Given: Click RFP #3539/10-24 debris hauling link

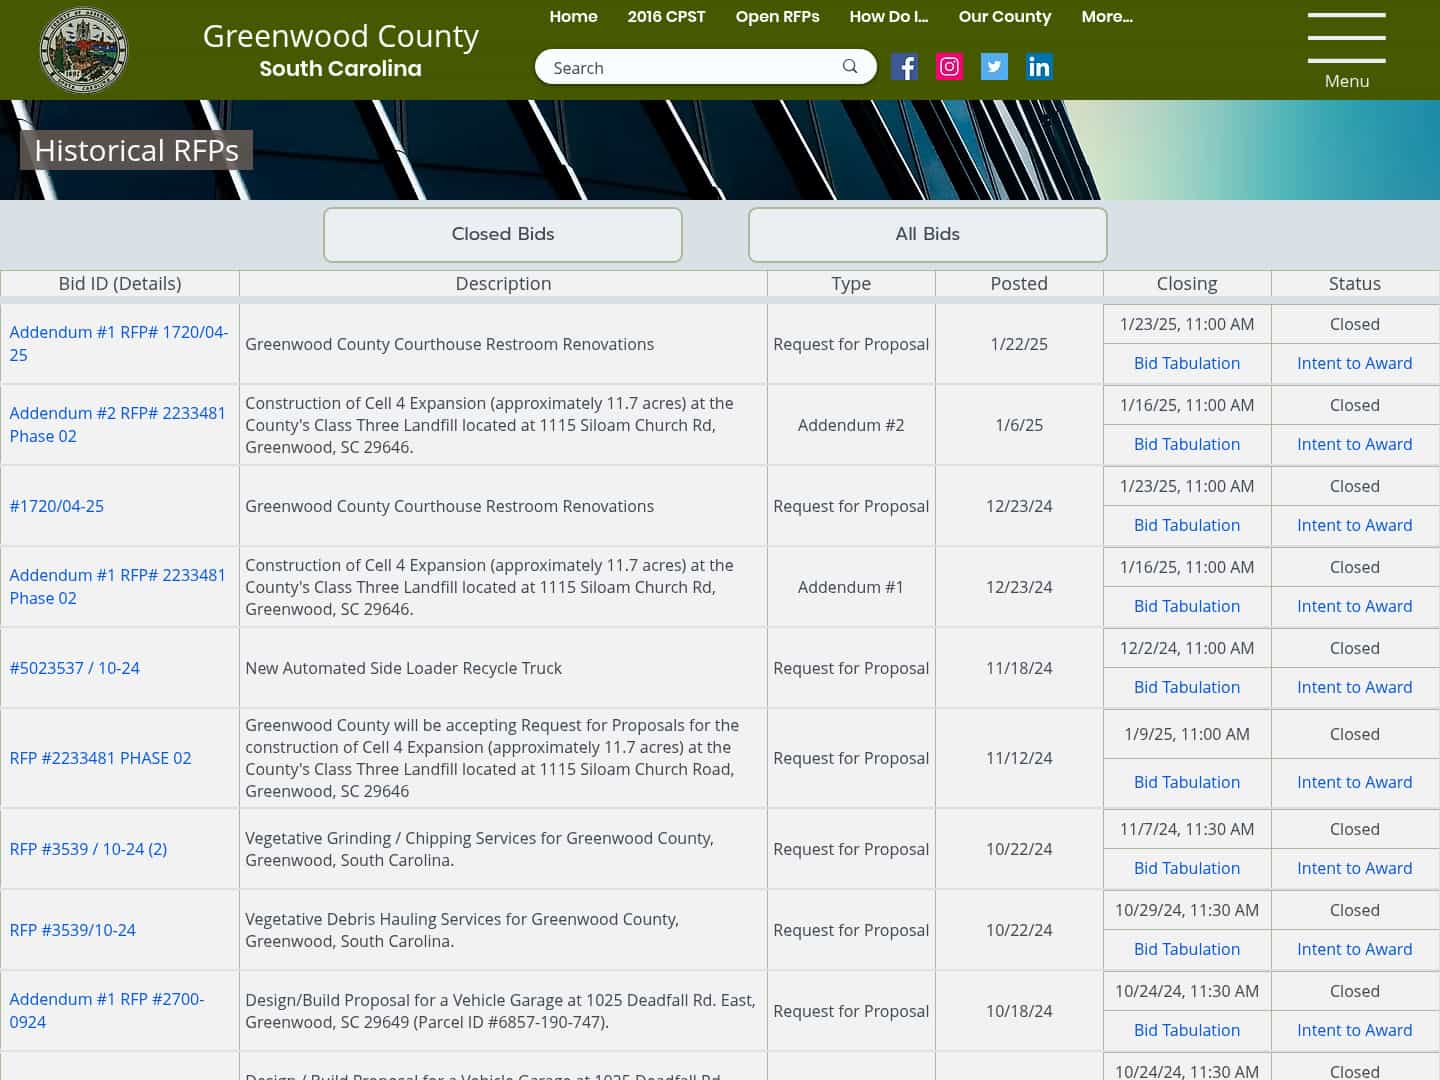Looking at the screenshot, I should [x=71, y=929].
